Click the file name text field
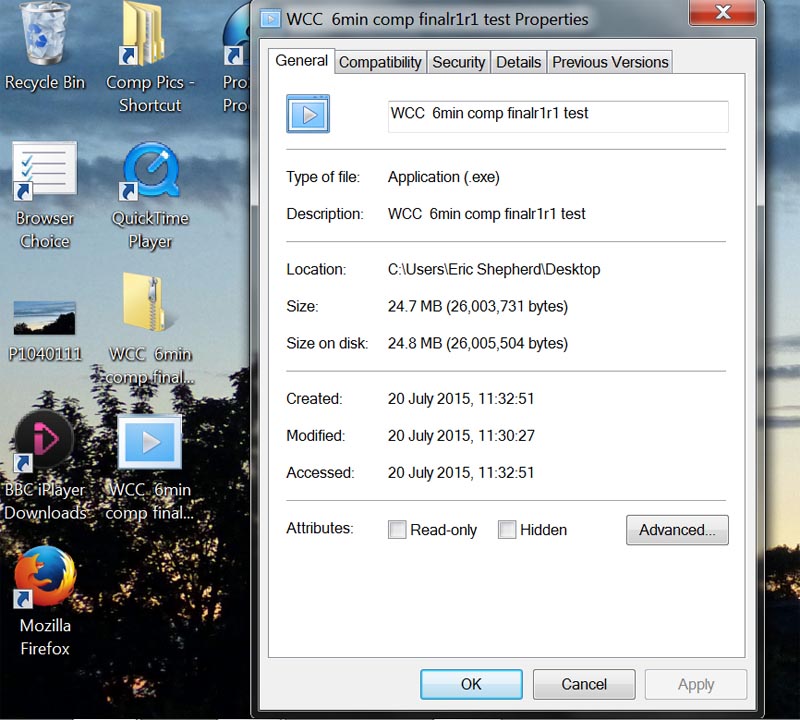800x720 pixels. pyautogui.click(x=558, y=115)
